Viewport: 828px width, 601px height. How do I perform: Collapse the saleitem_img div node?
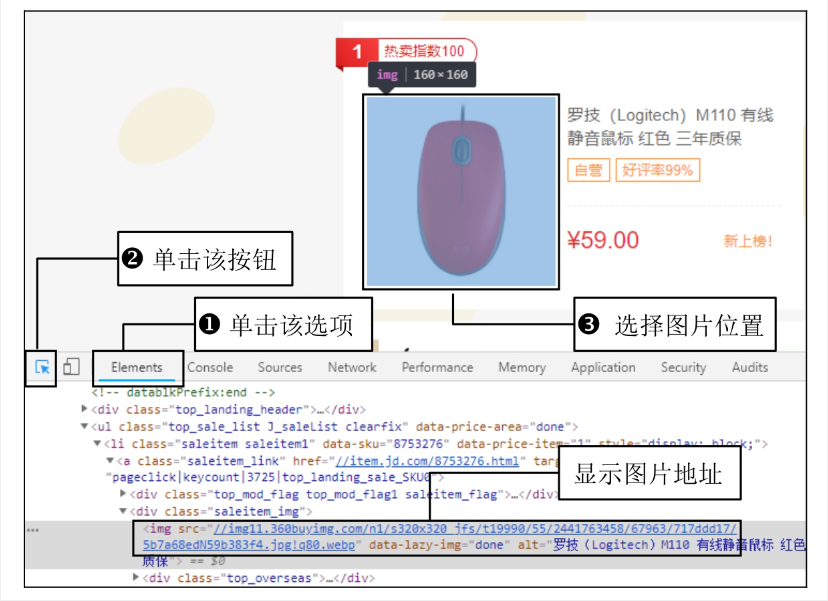tap(123, 511)
